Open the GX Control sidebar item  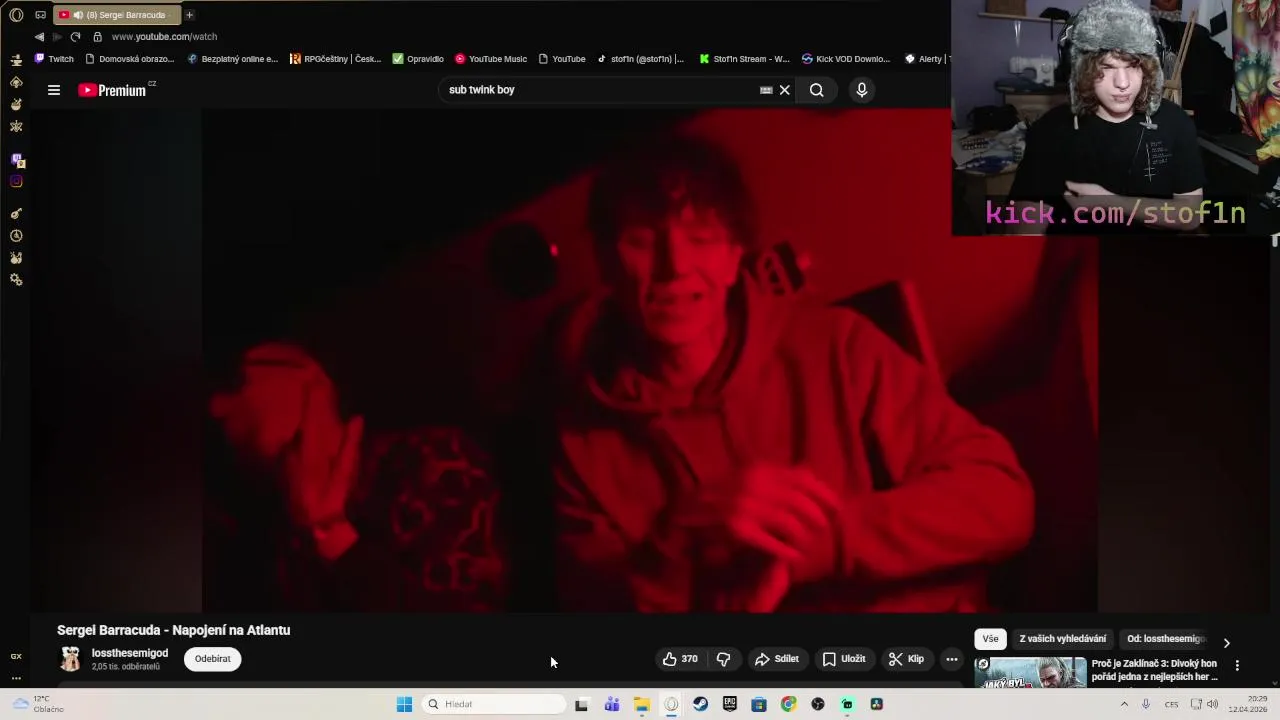pos(16,656)
